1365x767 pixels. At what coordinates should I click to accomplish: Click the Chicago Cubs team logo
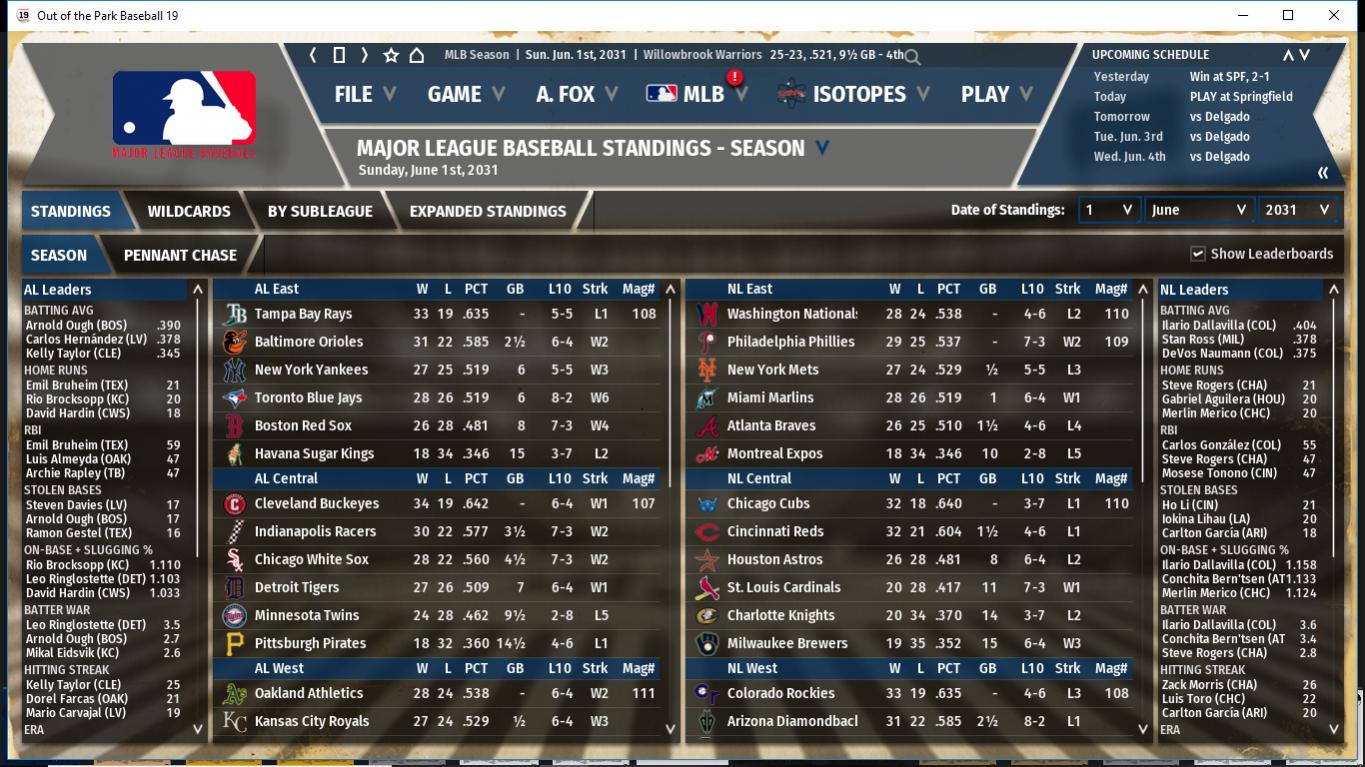(707, 504)
